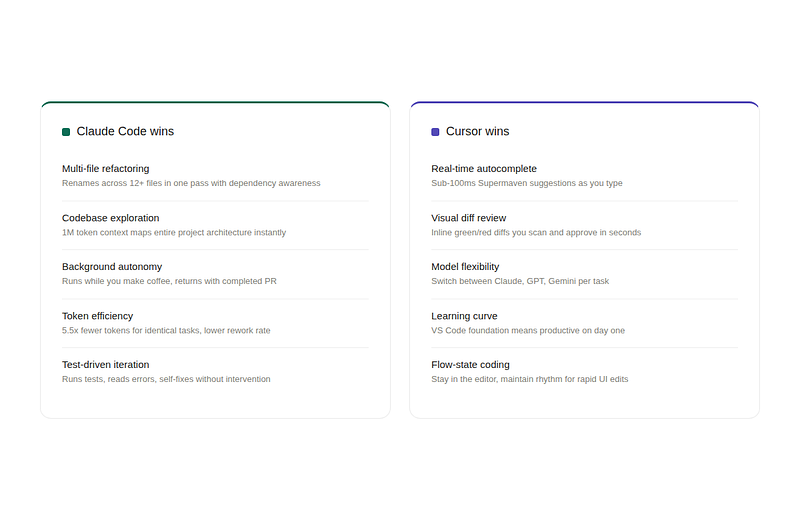Click 'Runs tests, reads errors, self-fixes' description
The image size is (800, 520).
tap(166, 379)
